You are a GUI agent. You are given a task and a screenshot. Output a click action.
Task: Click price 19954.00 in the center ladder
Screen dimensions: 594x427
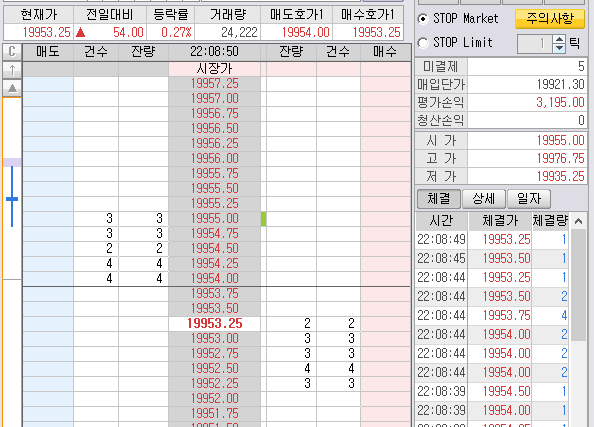(214, 278)
